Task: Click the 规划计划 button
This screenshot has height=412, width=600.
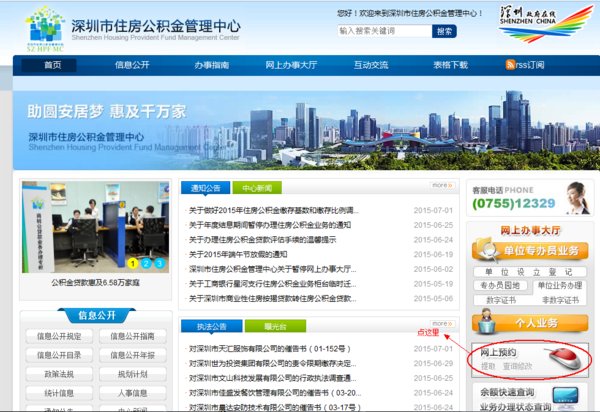Action: click(x=132, y=374)
